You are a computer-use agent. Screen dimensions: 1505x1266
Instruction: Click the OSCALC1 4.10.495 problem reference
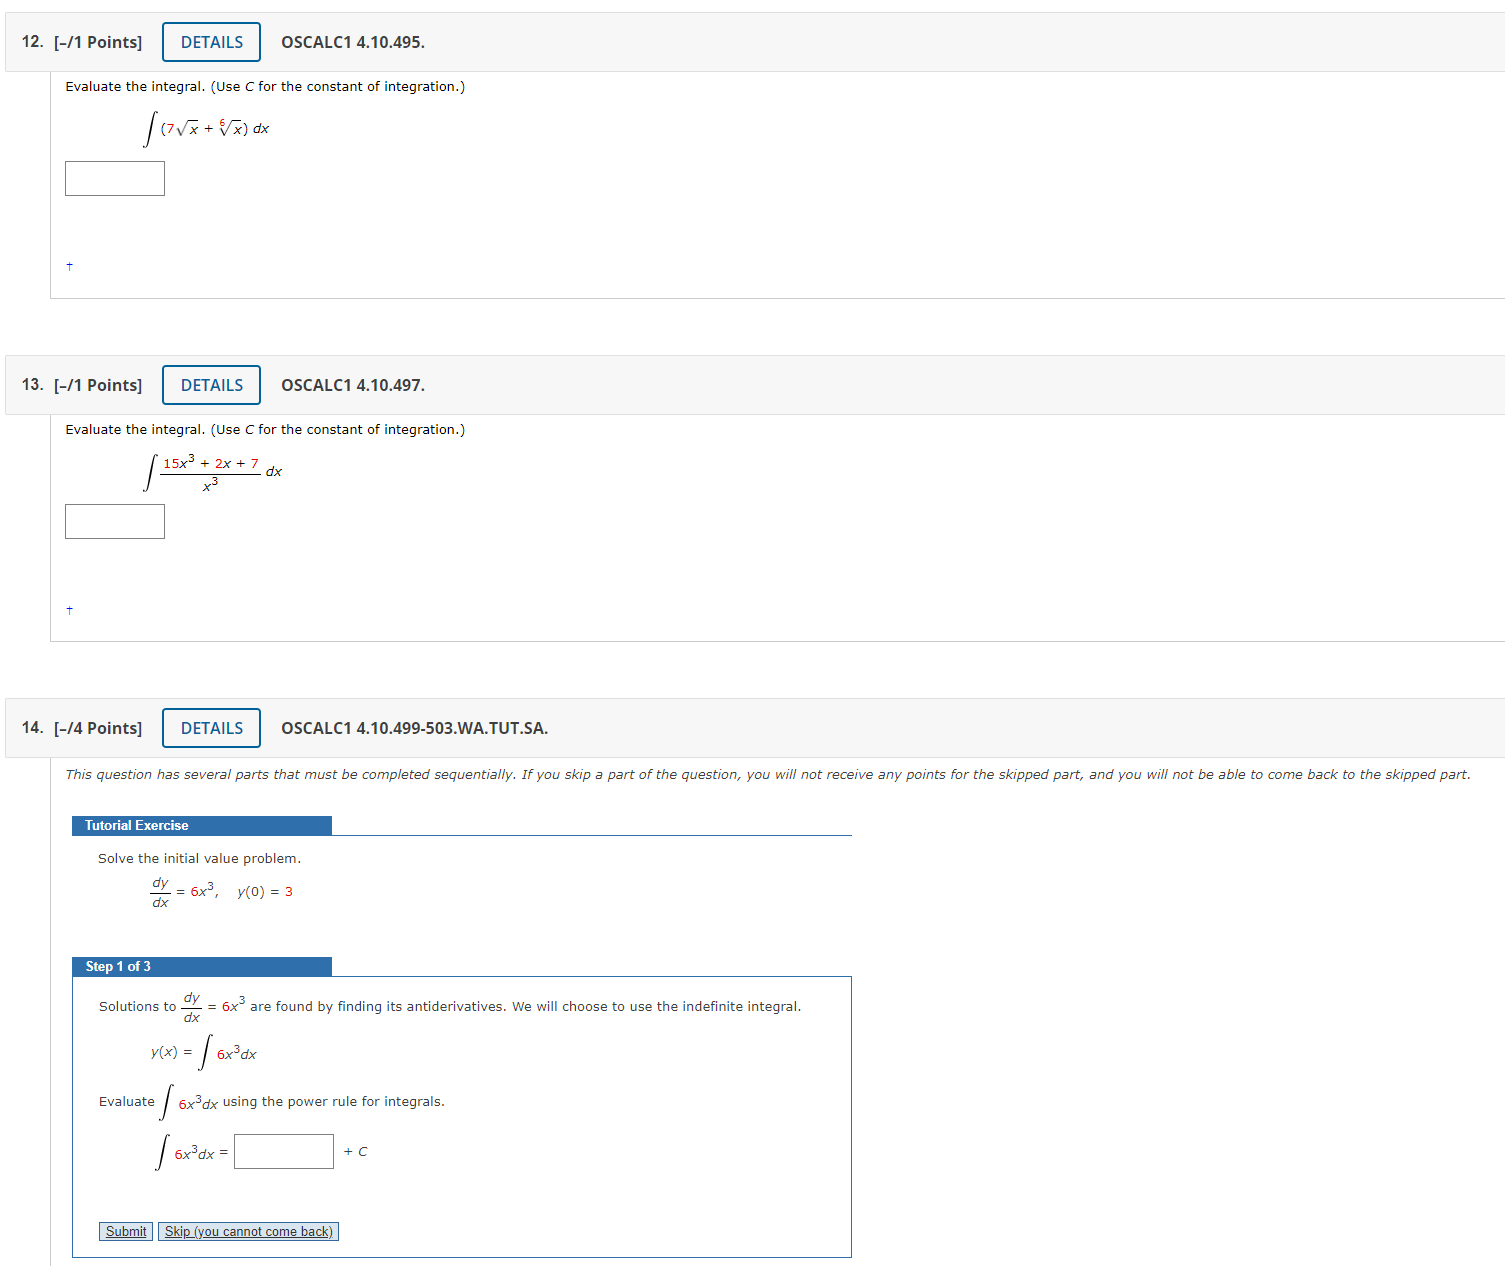click(x=352, y=42)
